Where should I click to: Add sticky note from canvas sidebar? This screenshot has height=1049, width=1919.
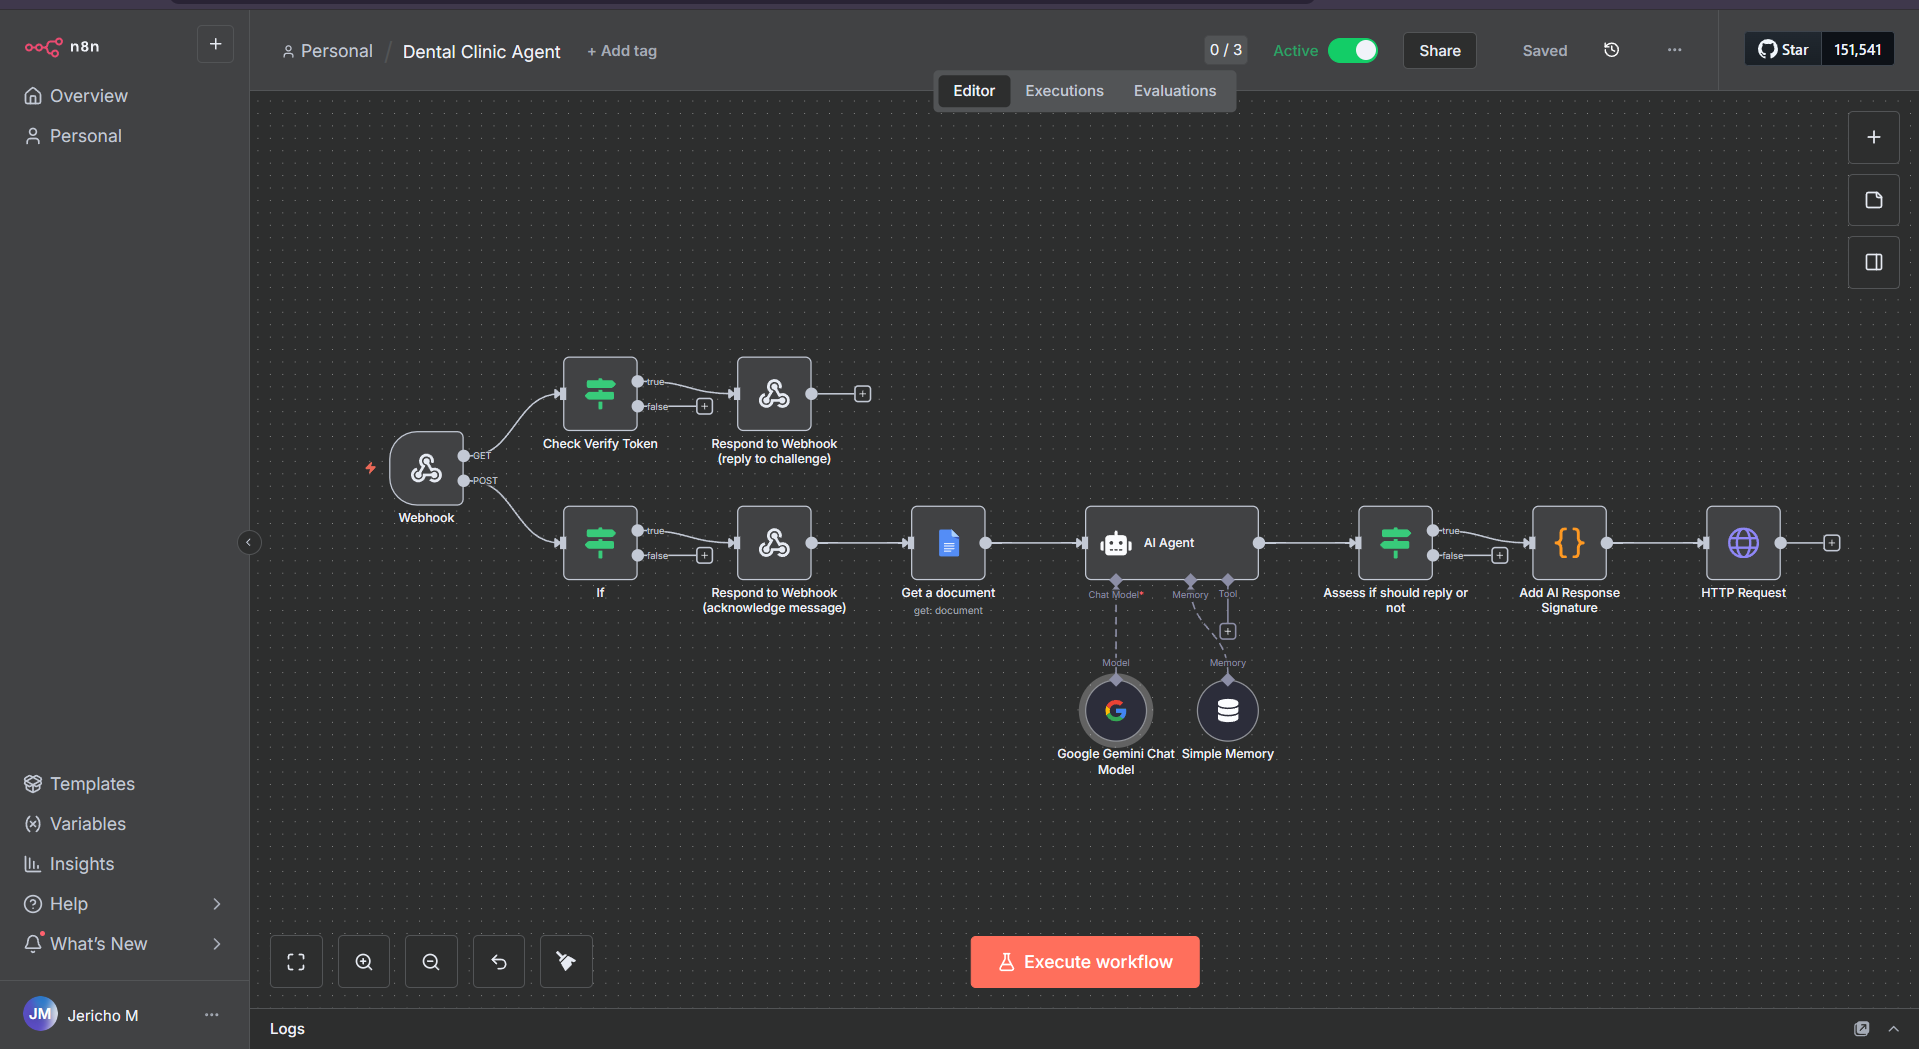click(x=1873, y=200)
